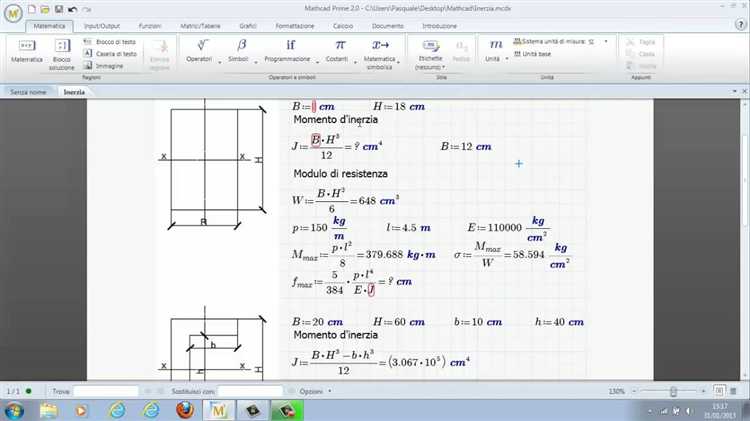Click the page view icon in status bar
750x421 pixels.
point(718,391)
